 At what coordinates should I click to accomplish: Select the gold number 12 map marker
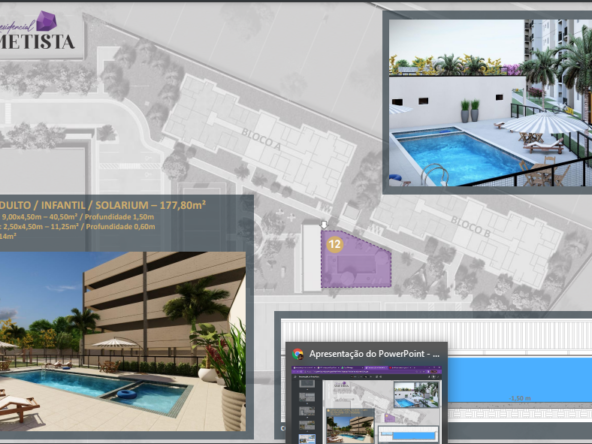[x=335, y=244]
